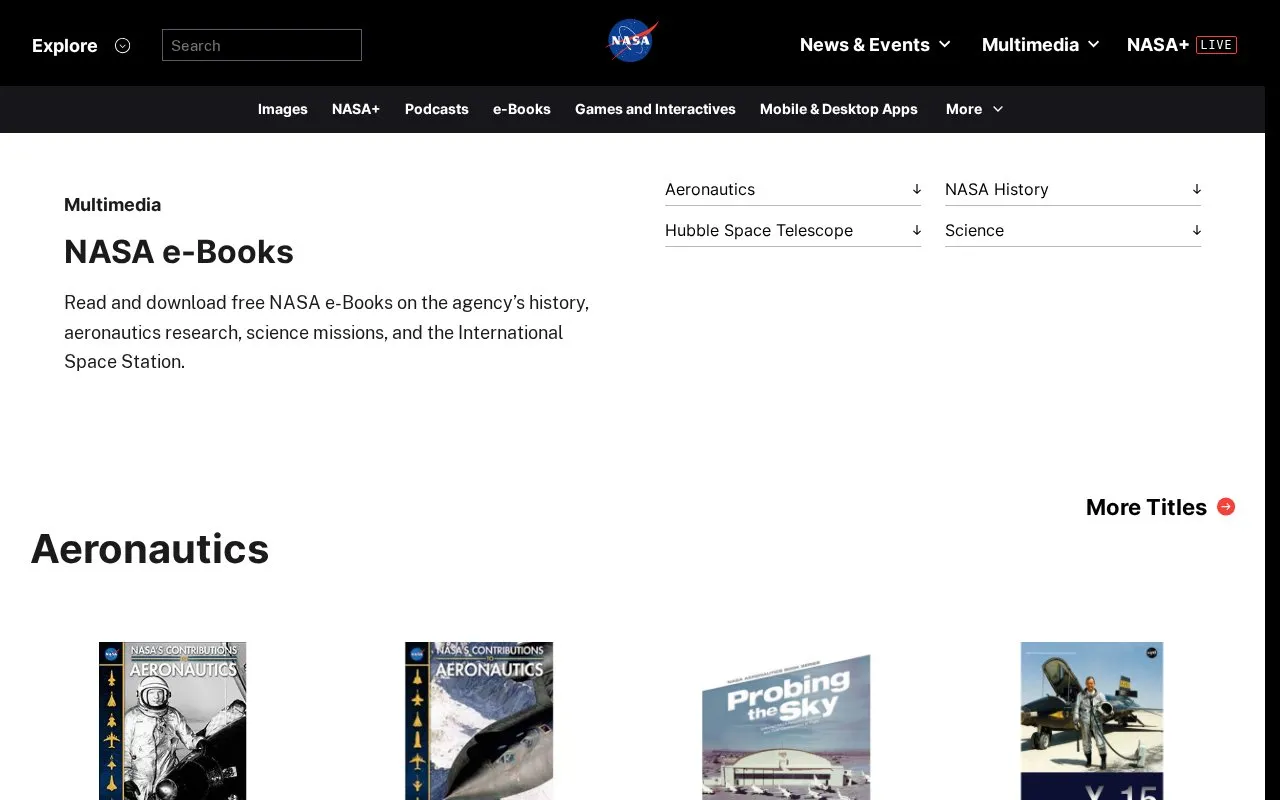Screen dimensions: 1280x800
Task: Jump to Hubble Space Telescope section link
Action: click(x=793, y=230)
